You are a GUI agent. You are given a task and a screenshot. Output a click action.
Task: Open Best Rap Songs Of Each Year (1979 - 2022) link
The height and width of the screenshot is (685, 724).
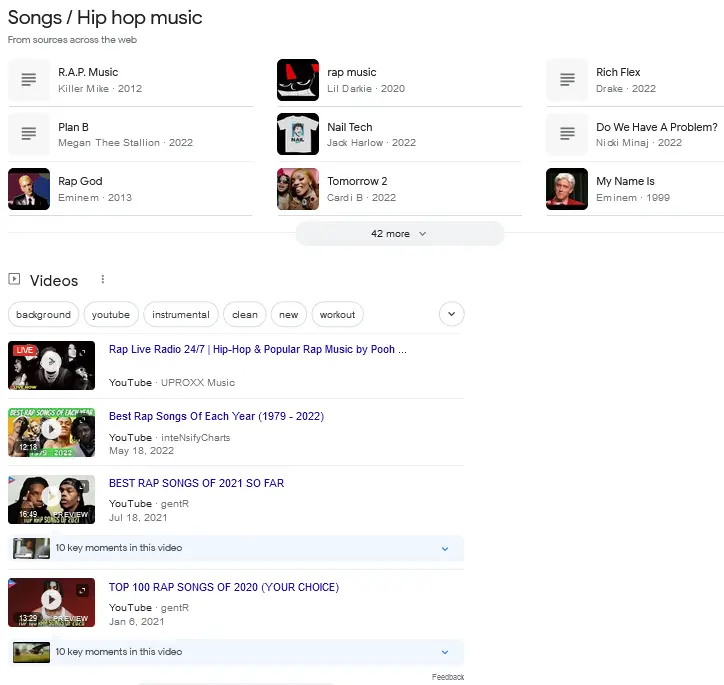[217, 416]
